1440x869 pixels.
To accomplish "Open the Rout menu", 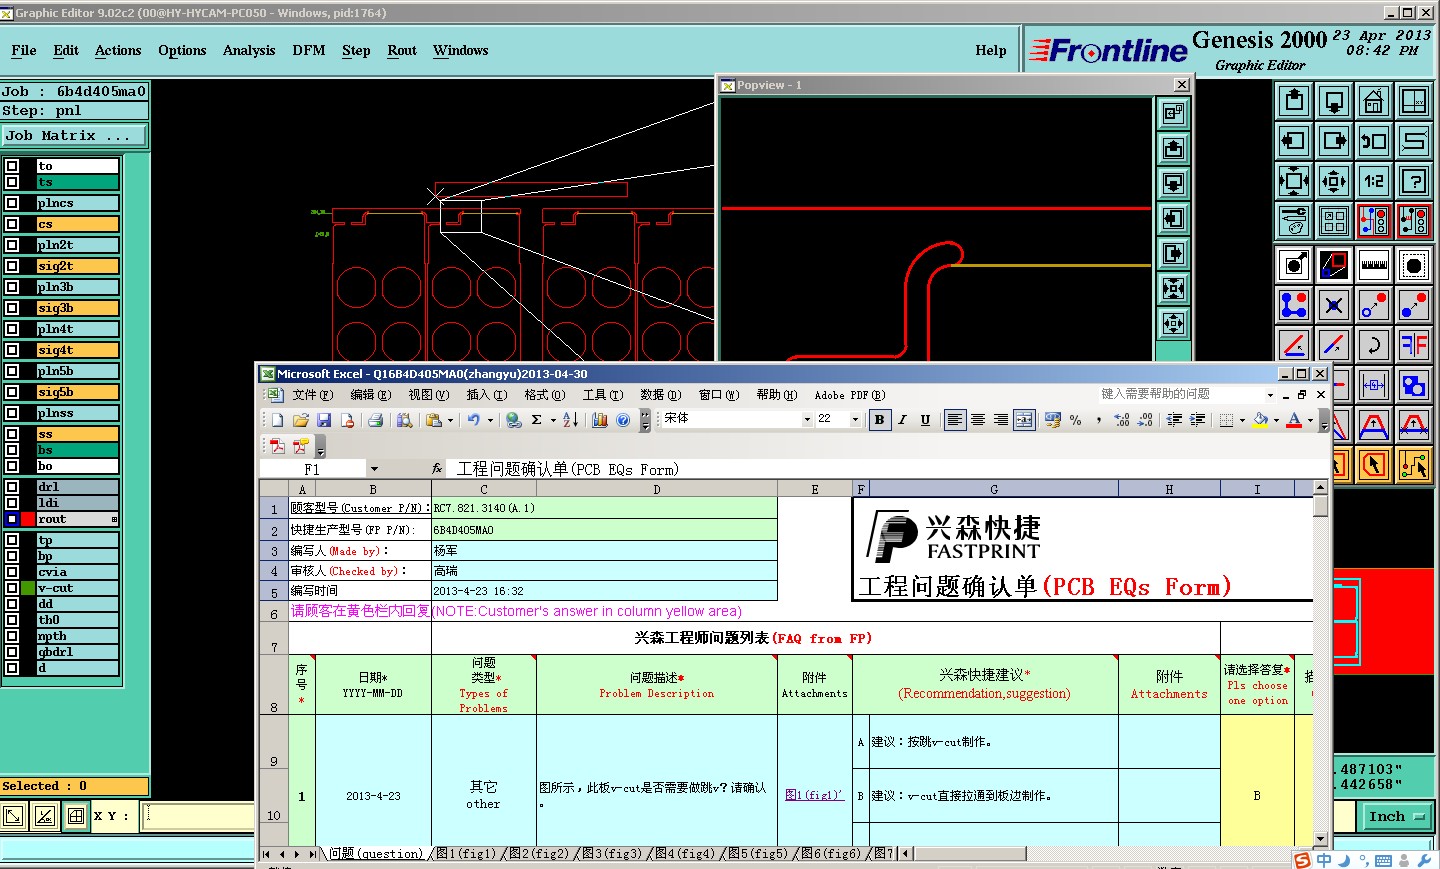I will [402, 50].
